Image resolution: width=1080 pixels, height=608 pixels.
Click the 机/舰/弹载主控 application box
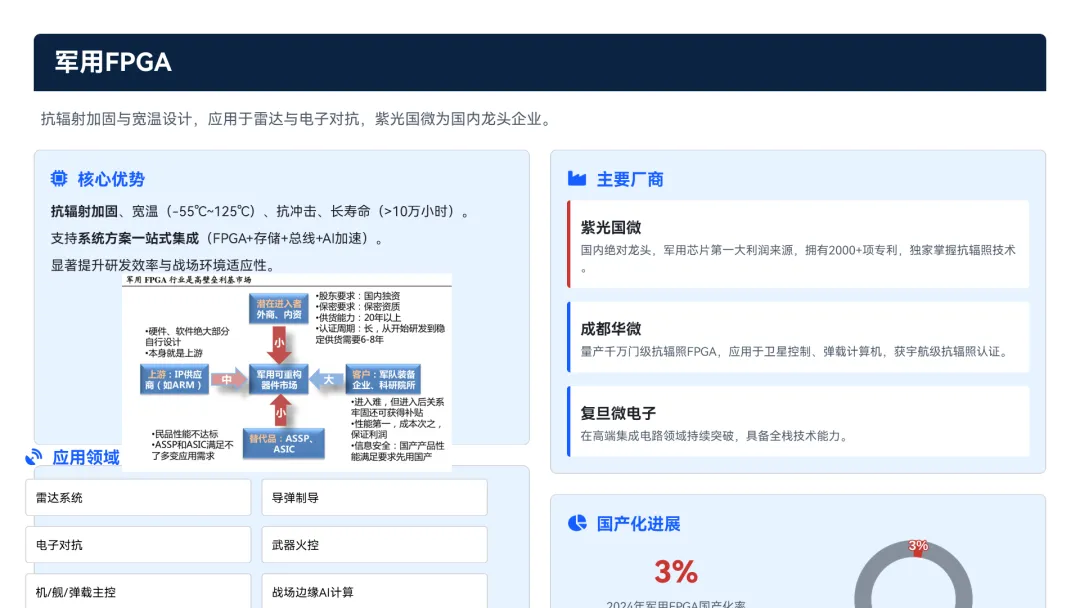tap(138, 591)
